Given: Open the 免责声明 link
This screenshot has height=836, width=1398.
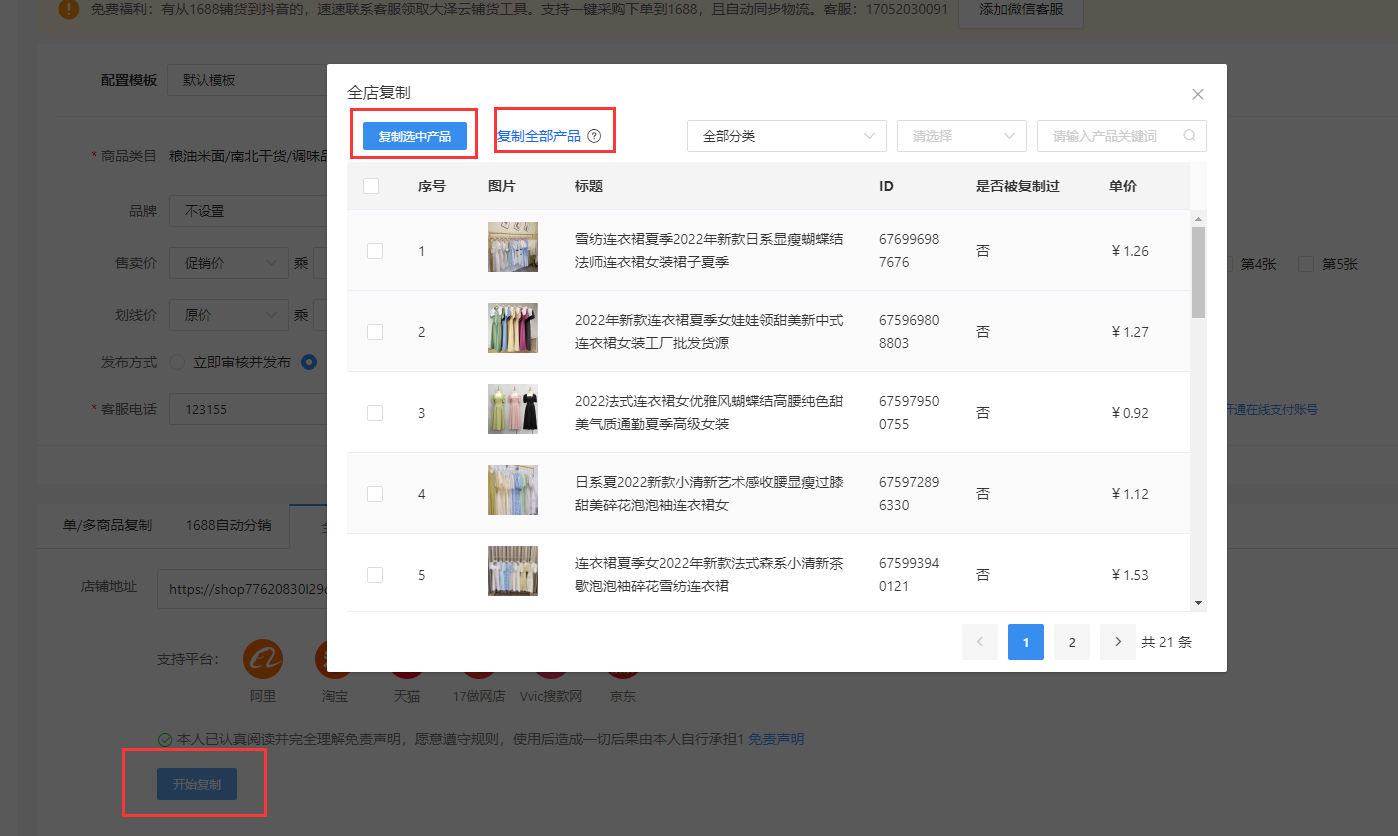Looking at the screenshot, I should [776, 740].
